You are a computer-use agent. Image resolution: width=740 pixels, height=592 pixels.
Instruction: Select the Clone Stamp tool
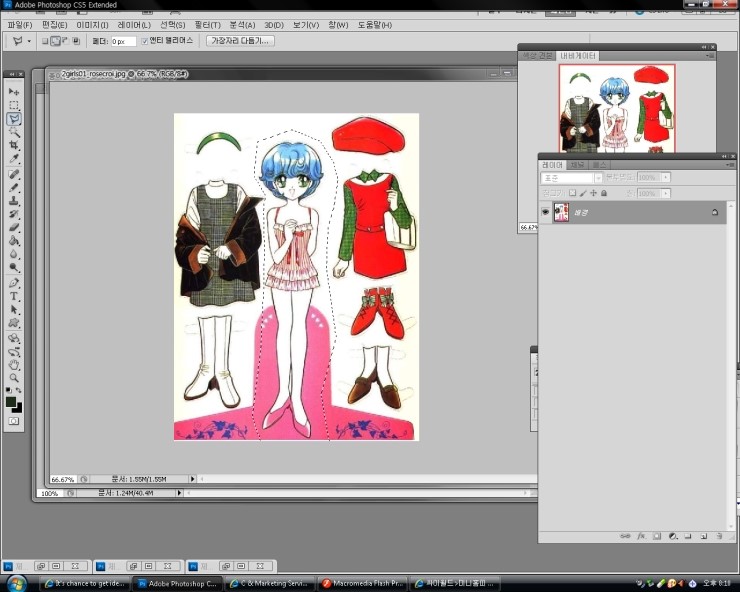pos(14,201)
